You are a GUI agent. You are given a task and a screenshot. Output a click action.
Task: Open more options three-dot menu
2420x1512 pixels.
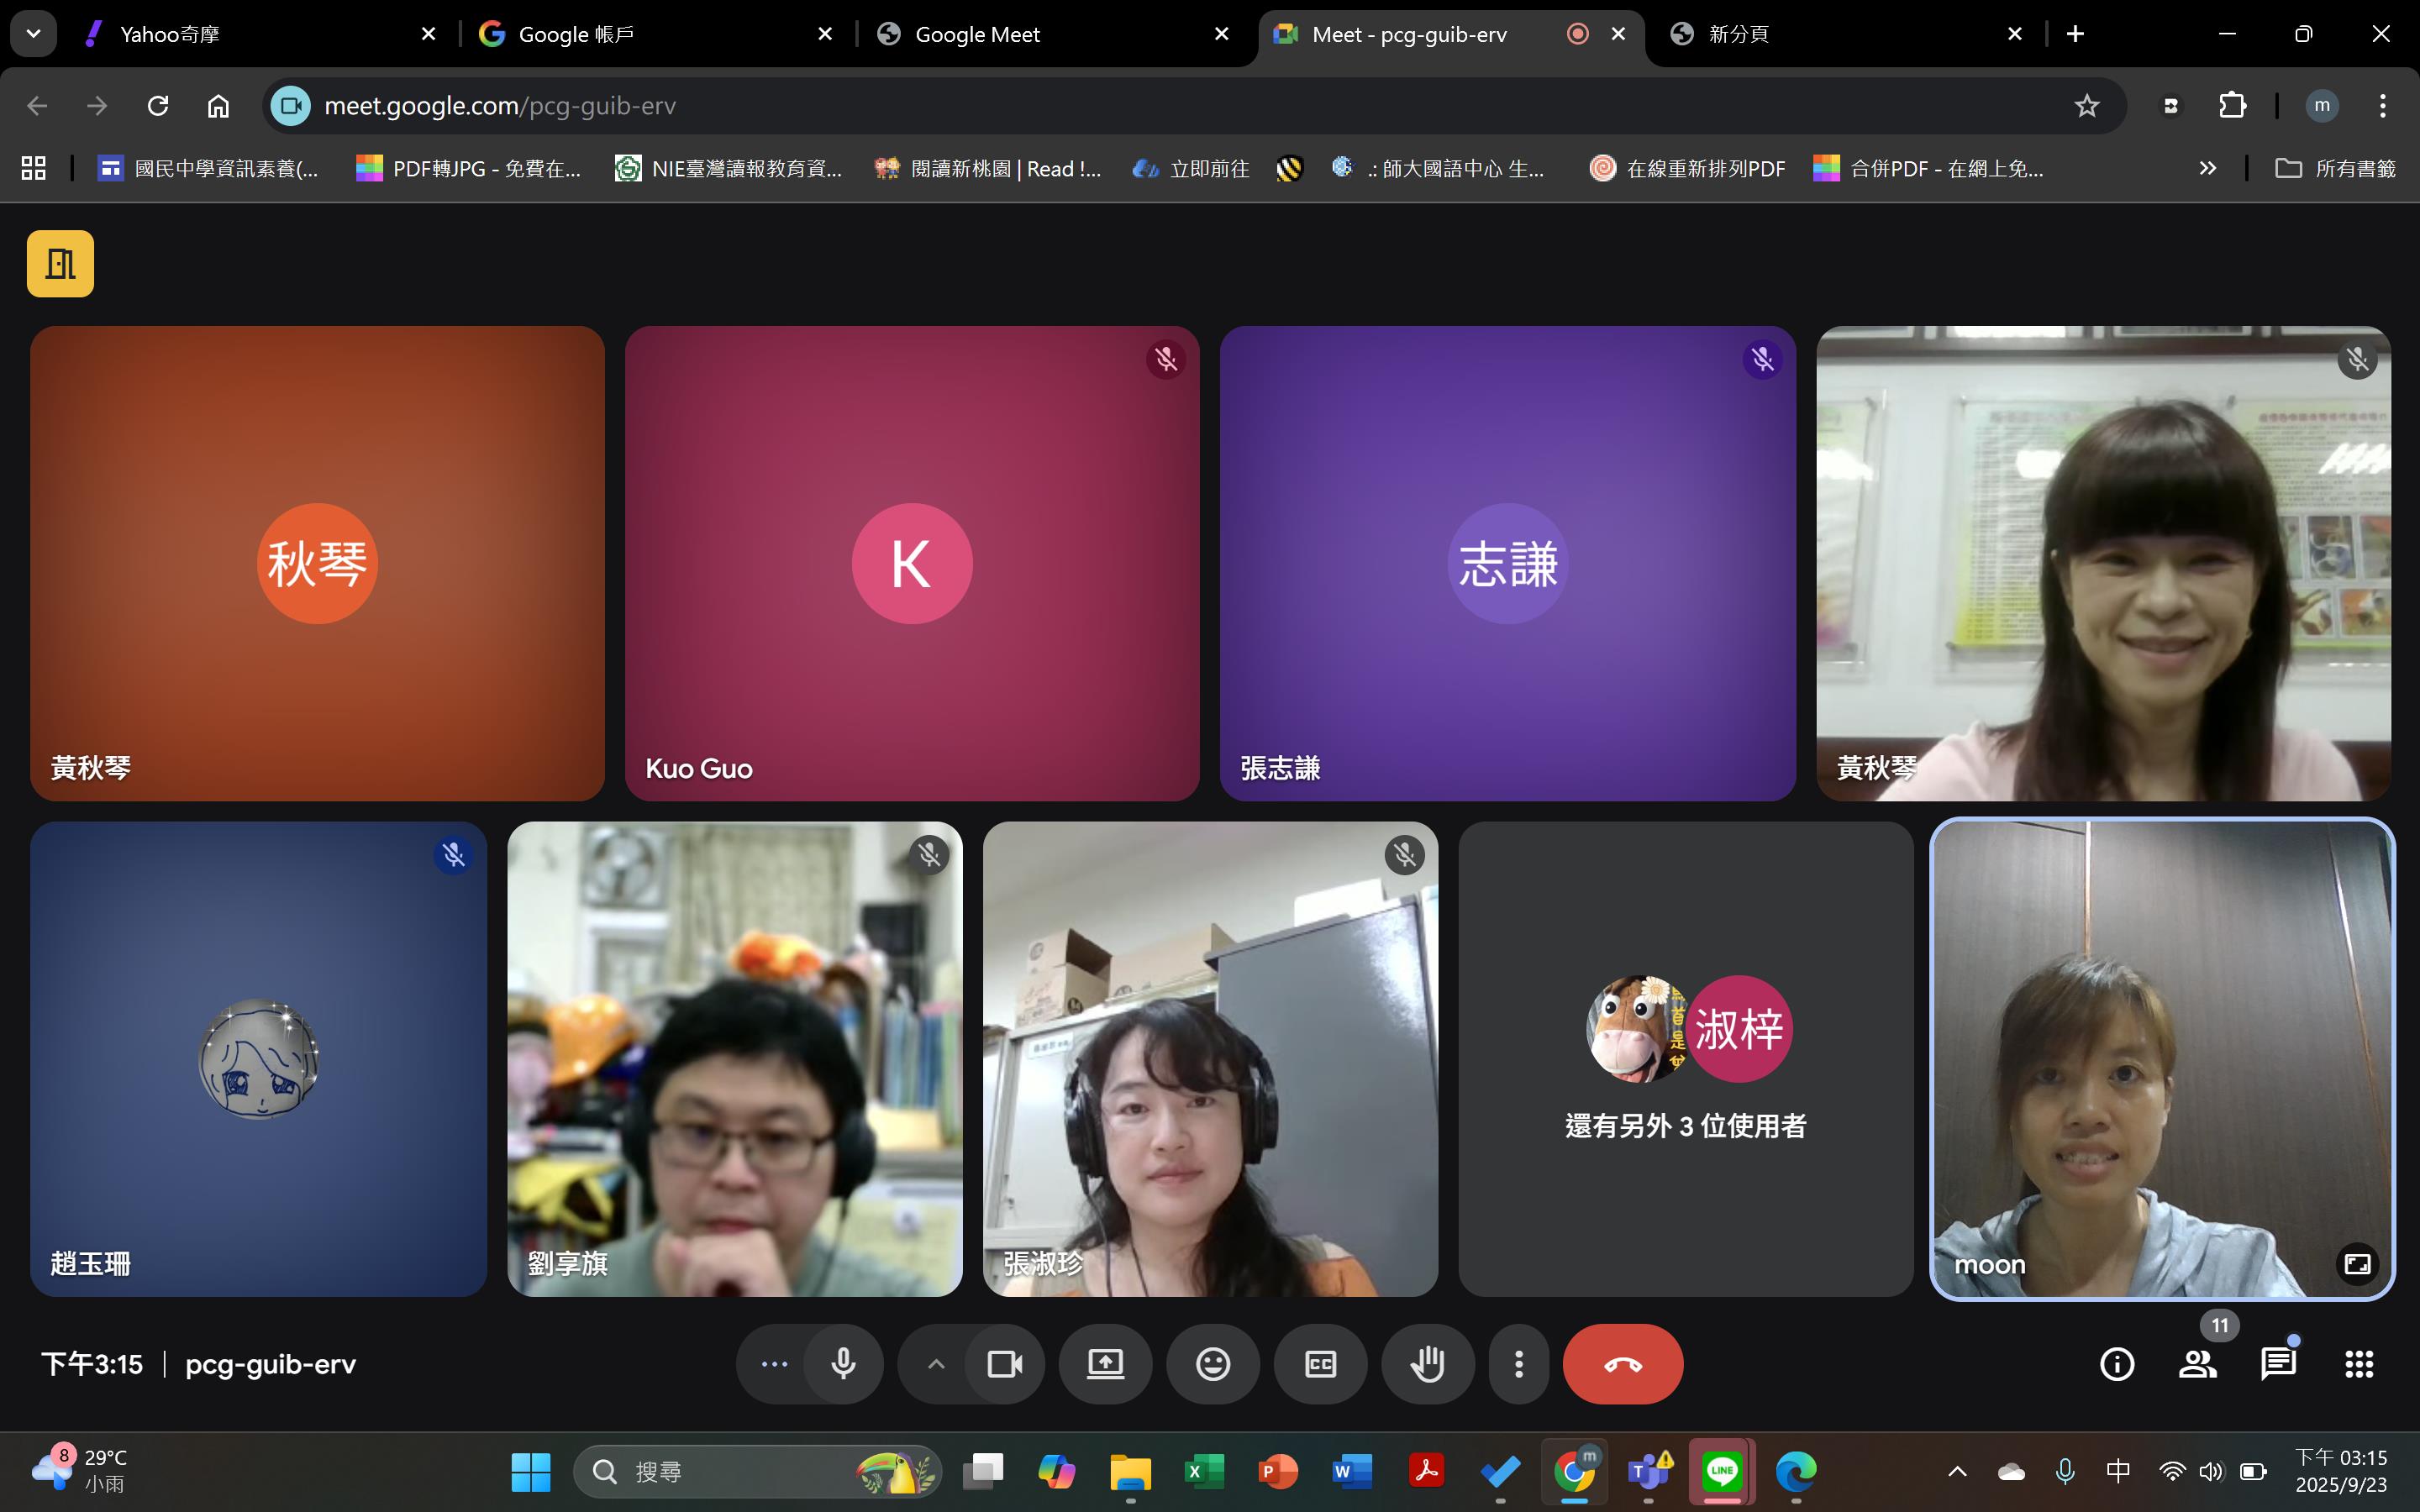(1518, 1364)
